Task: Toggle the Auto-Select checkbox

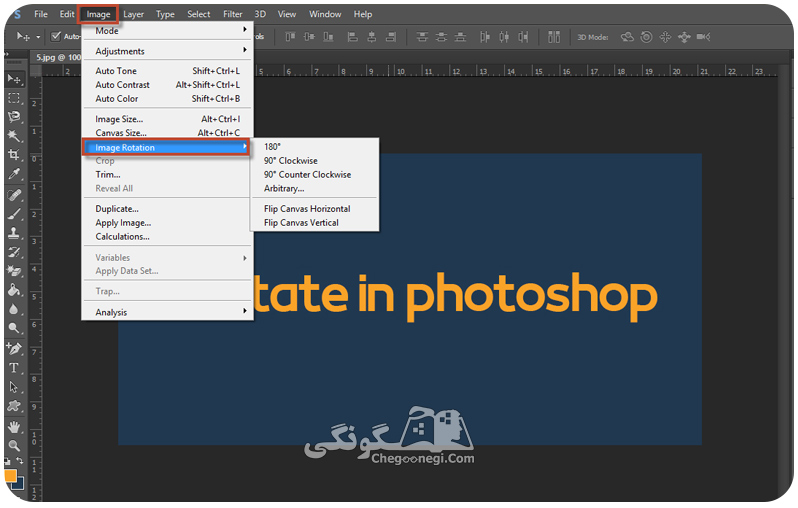Action: pos(56,36)
